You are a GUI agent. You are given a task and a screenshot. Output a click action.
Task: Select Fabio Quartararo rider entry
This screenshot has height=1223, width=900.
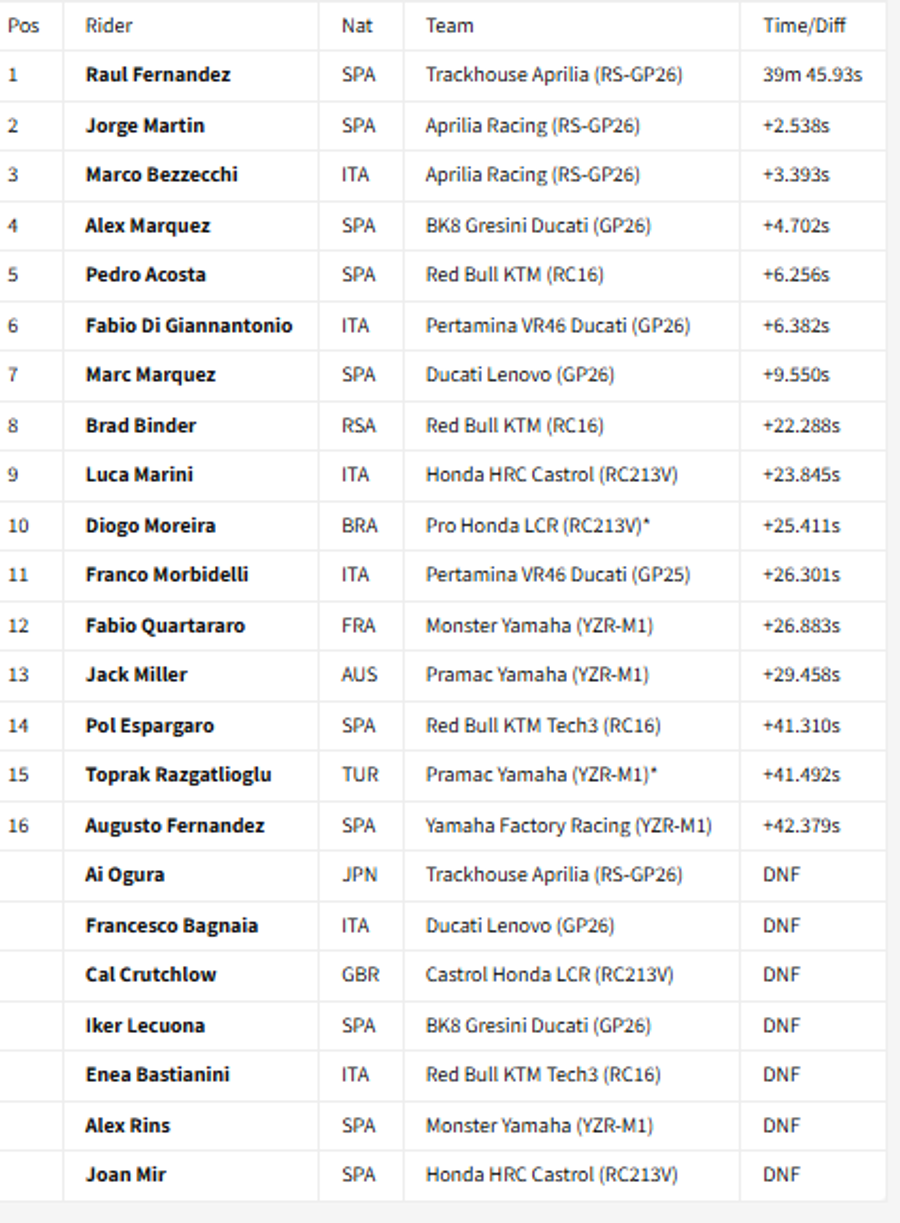165,626
